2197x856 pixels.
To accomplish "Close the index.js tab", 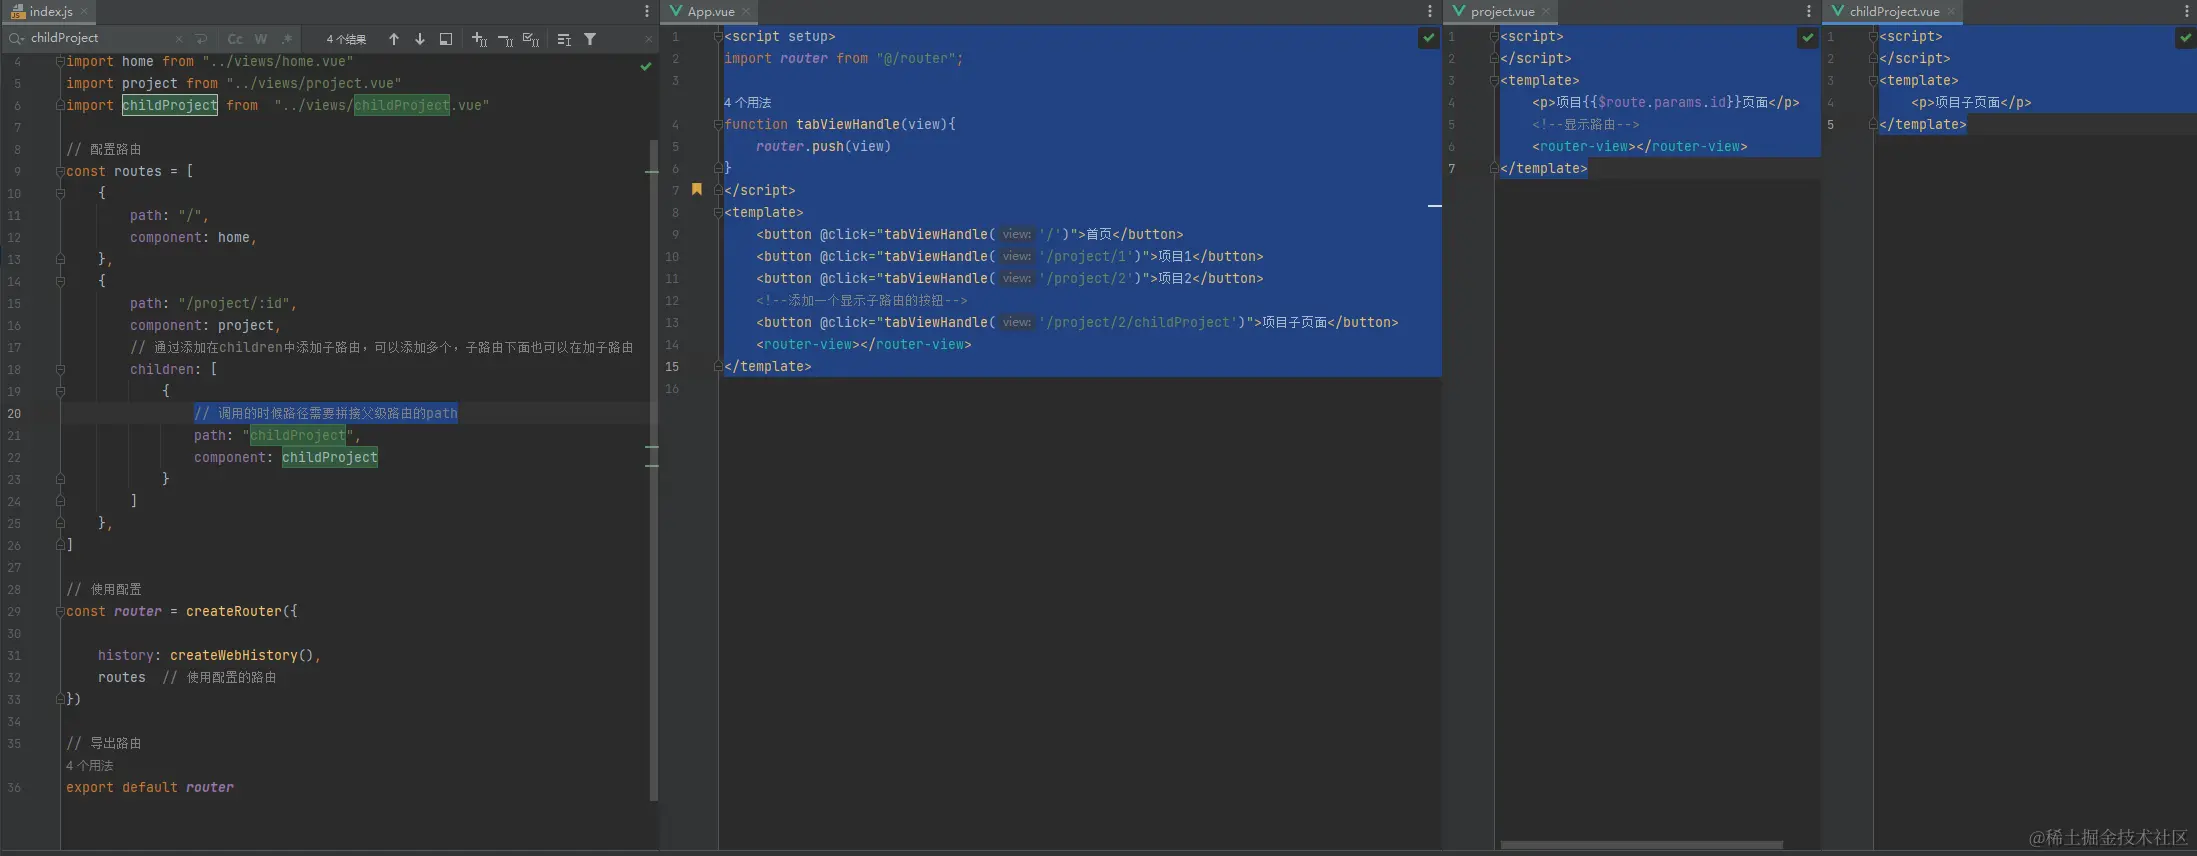I will point(85,12).
